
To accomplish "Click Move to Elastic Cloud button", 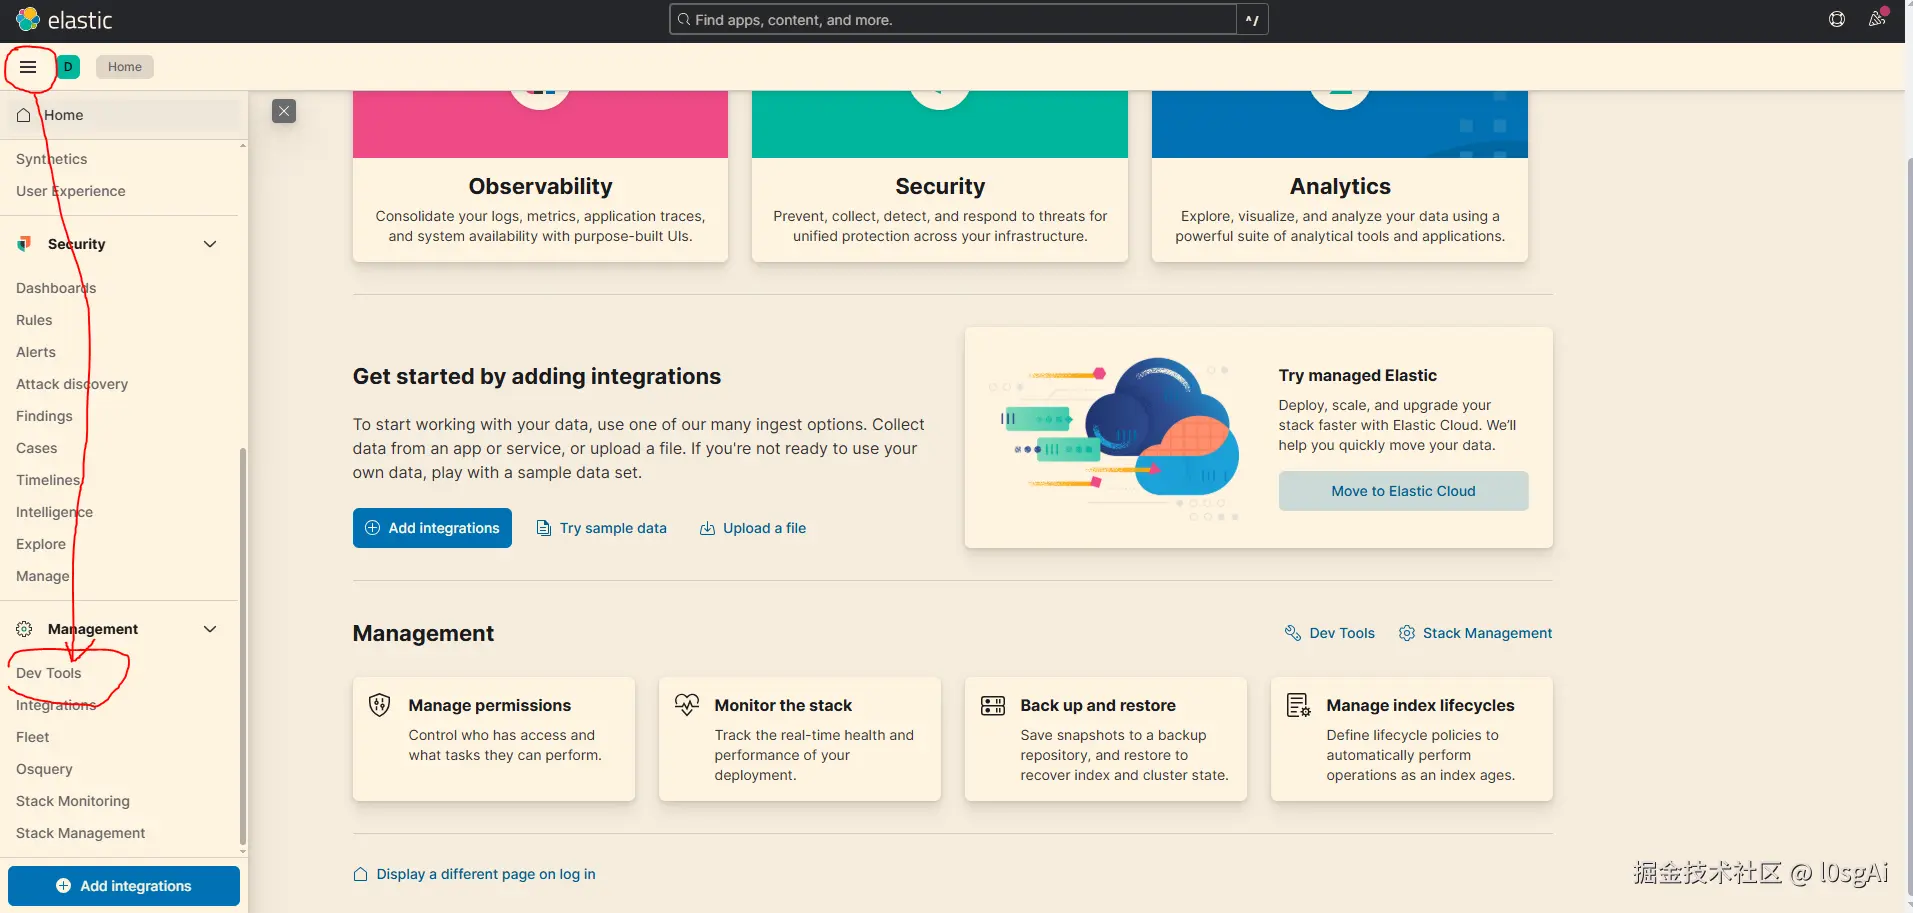I will (1403, 491).
